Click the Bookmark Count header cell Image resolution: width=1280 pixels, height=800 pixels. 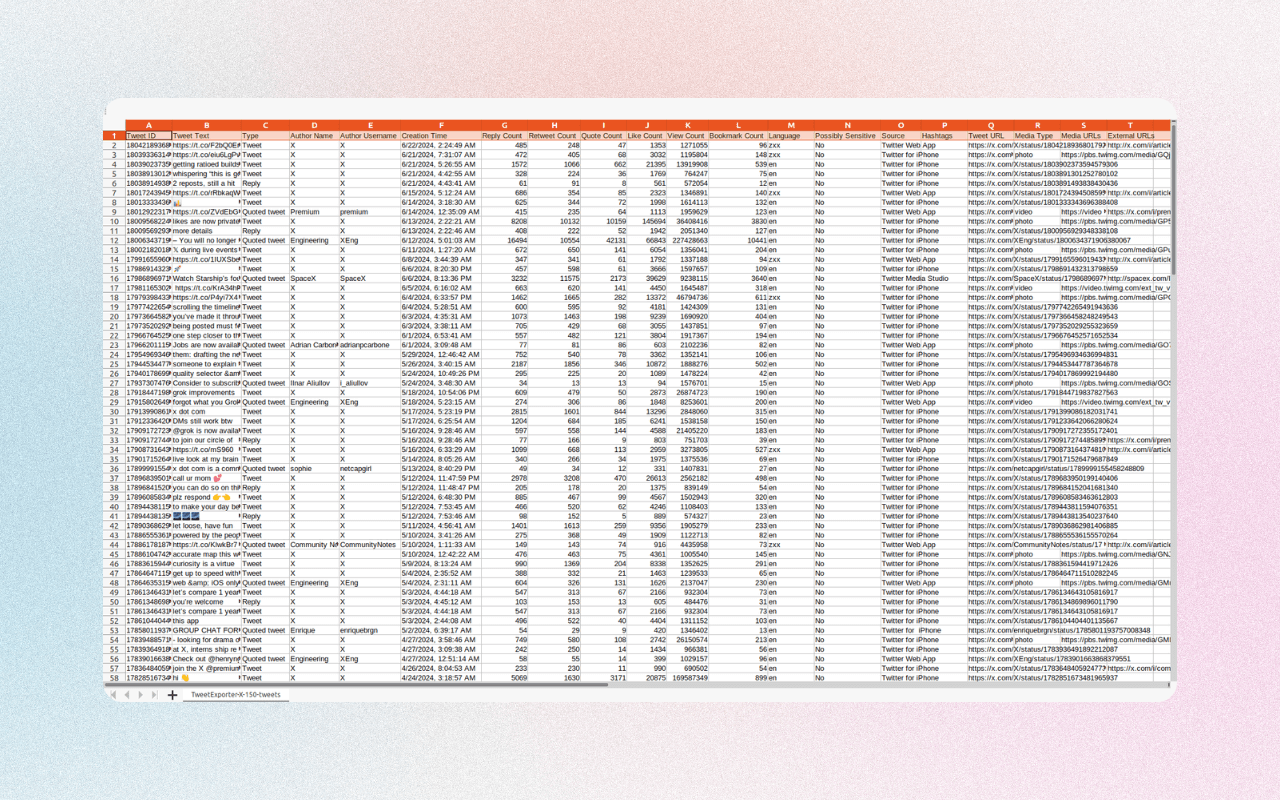pos(738,136)
